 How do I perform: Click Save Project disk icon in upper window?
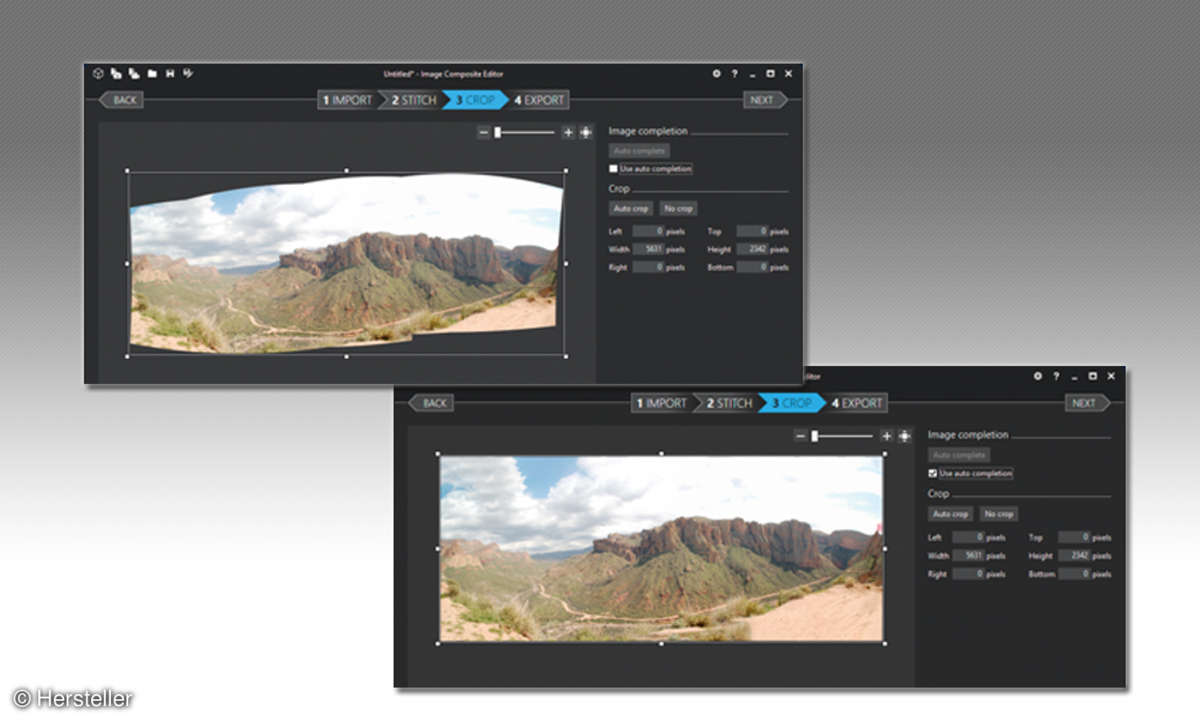(170, 73)
